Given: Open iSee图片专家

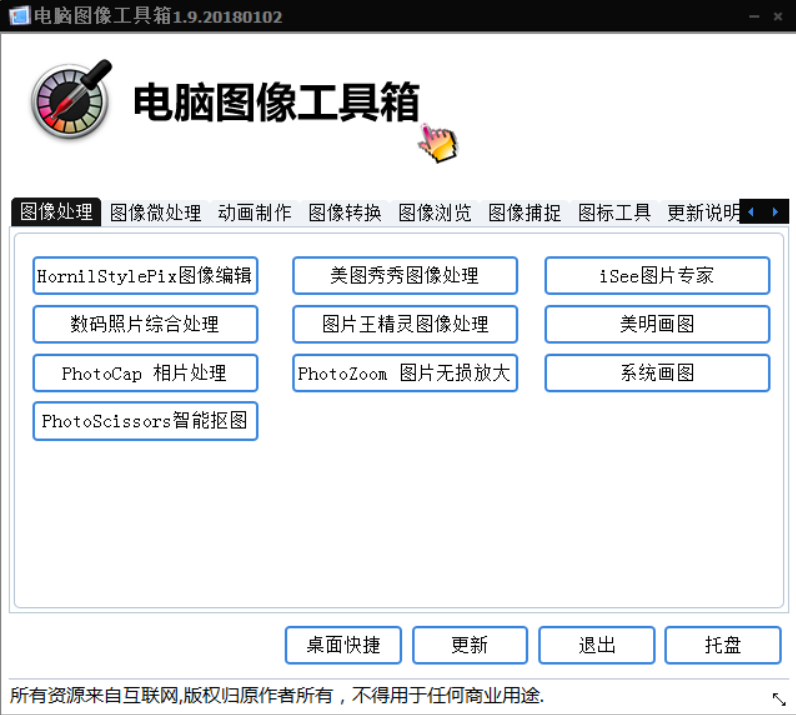Looking at the screenshot, I should (657, 276).
